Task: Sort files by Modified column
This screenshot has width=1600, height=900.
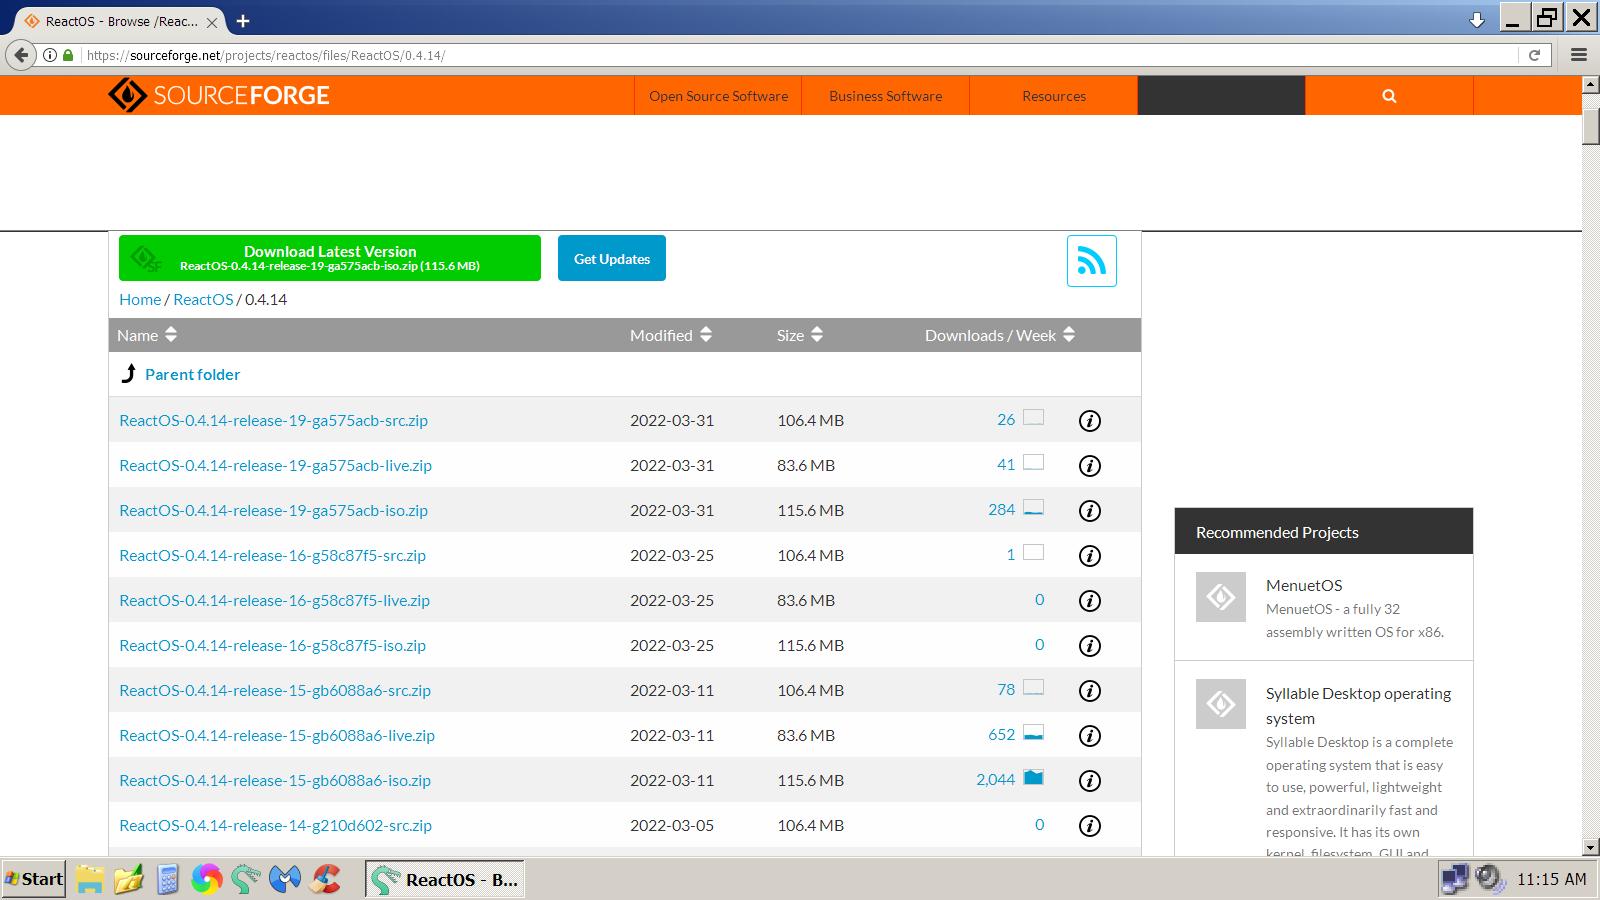Action: [x=671, y=335]
